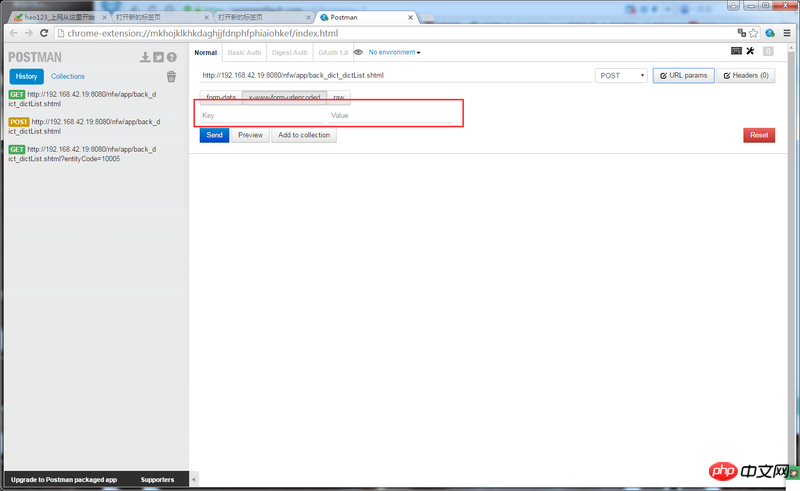This screenshot has width=800, height=491.
Task: Click the Preview button
Action: tap(251, 135)
